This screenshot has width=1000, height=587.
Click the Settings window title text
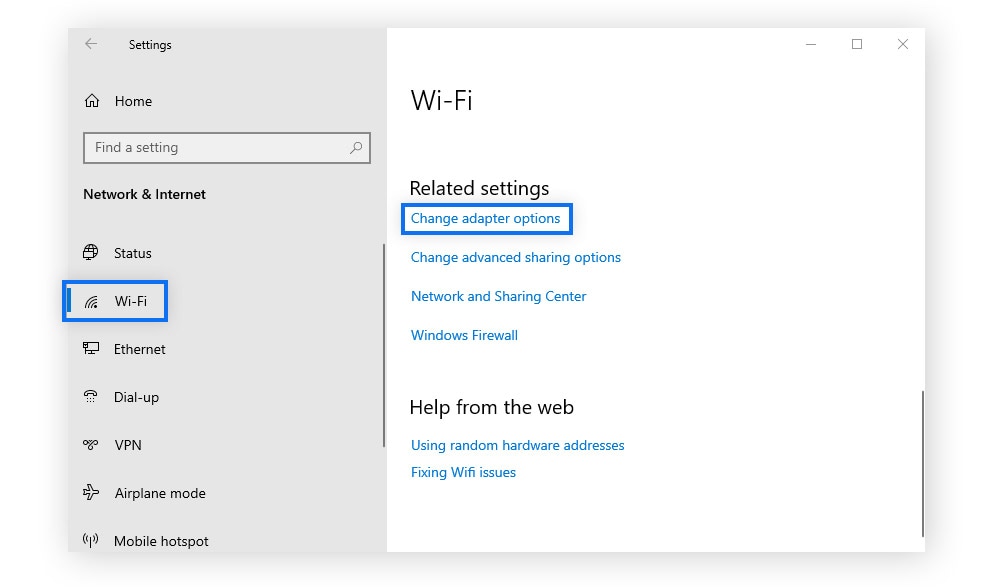(x=150, y=45)
